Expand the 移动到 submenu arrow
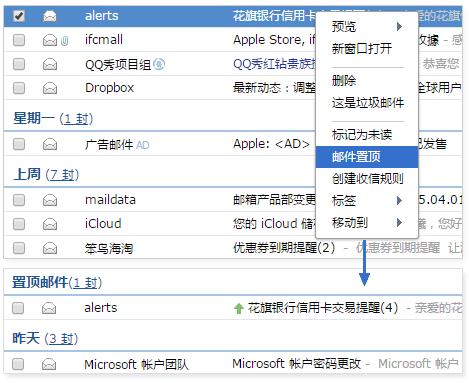The image size is (469, 383). pyautogui.click(x=399, y=222)
